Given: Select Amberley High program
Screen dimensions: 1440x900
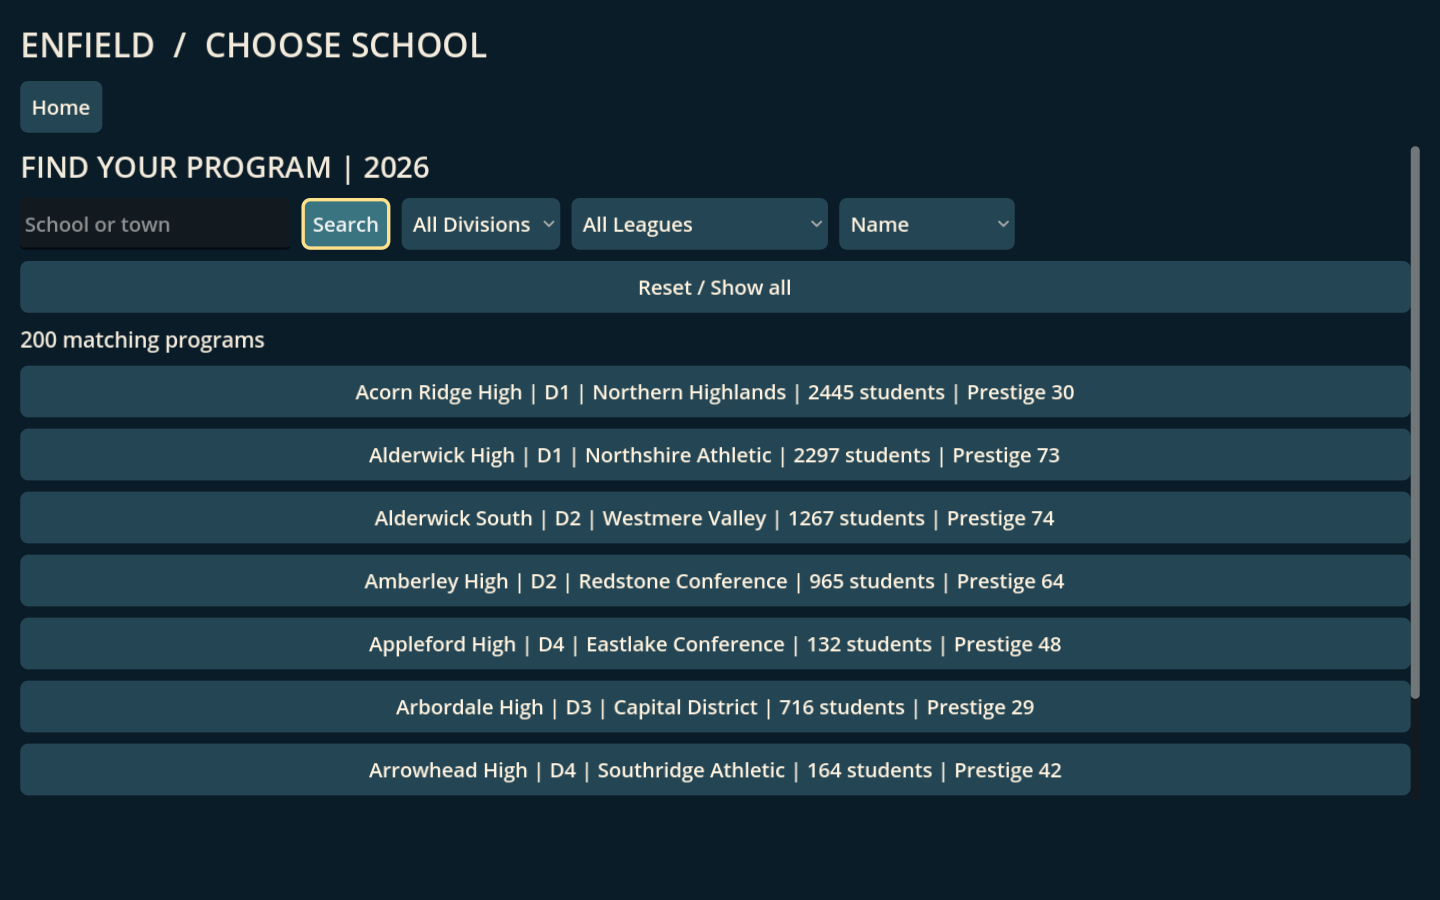Looking at the screenshot, I should [715, 581].
